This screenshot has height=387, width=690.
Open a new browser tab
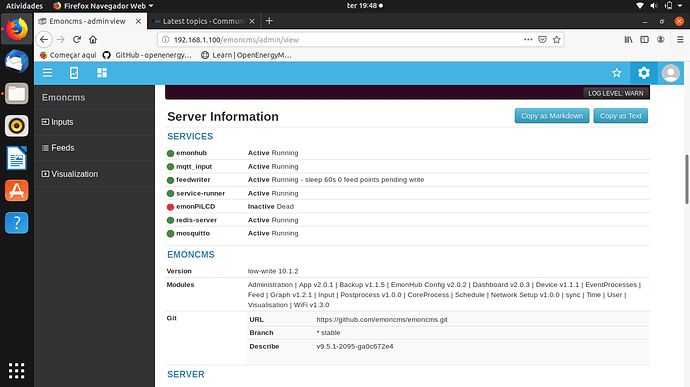click(x=269, y=21)
